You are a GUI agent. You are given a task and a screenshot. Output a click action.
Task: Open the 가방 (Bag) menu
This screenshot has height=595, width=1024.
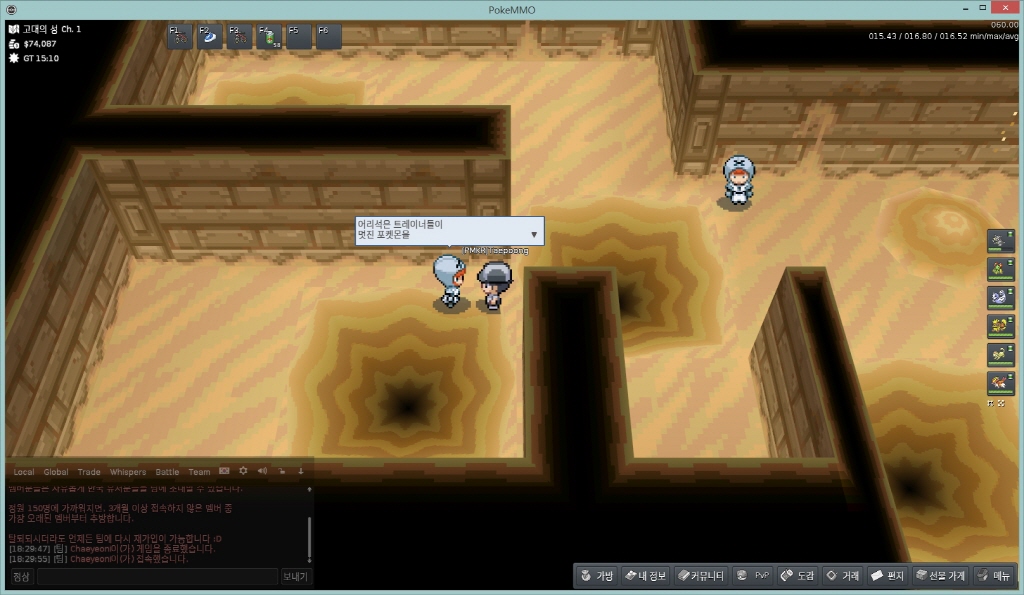pyautogui.click(x=596, y=576)
